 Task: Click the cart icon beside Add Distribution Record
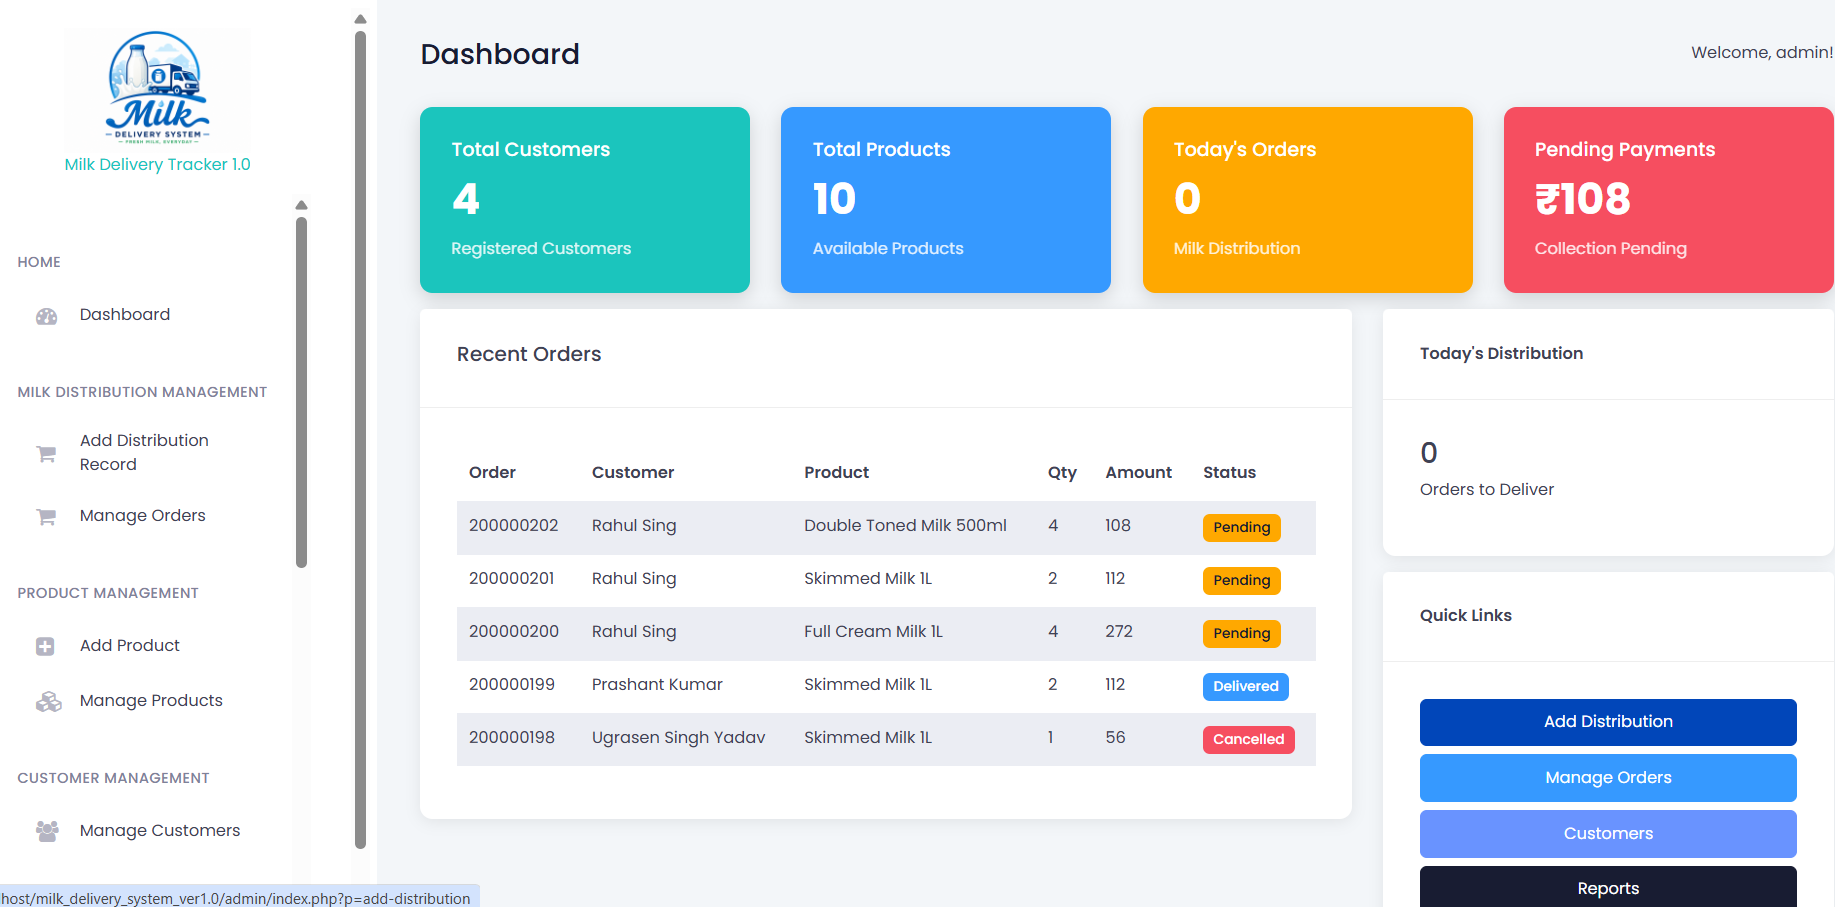click(46, 454)
